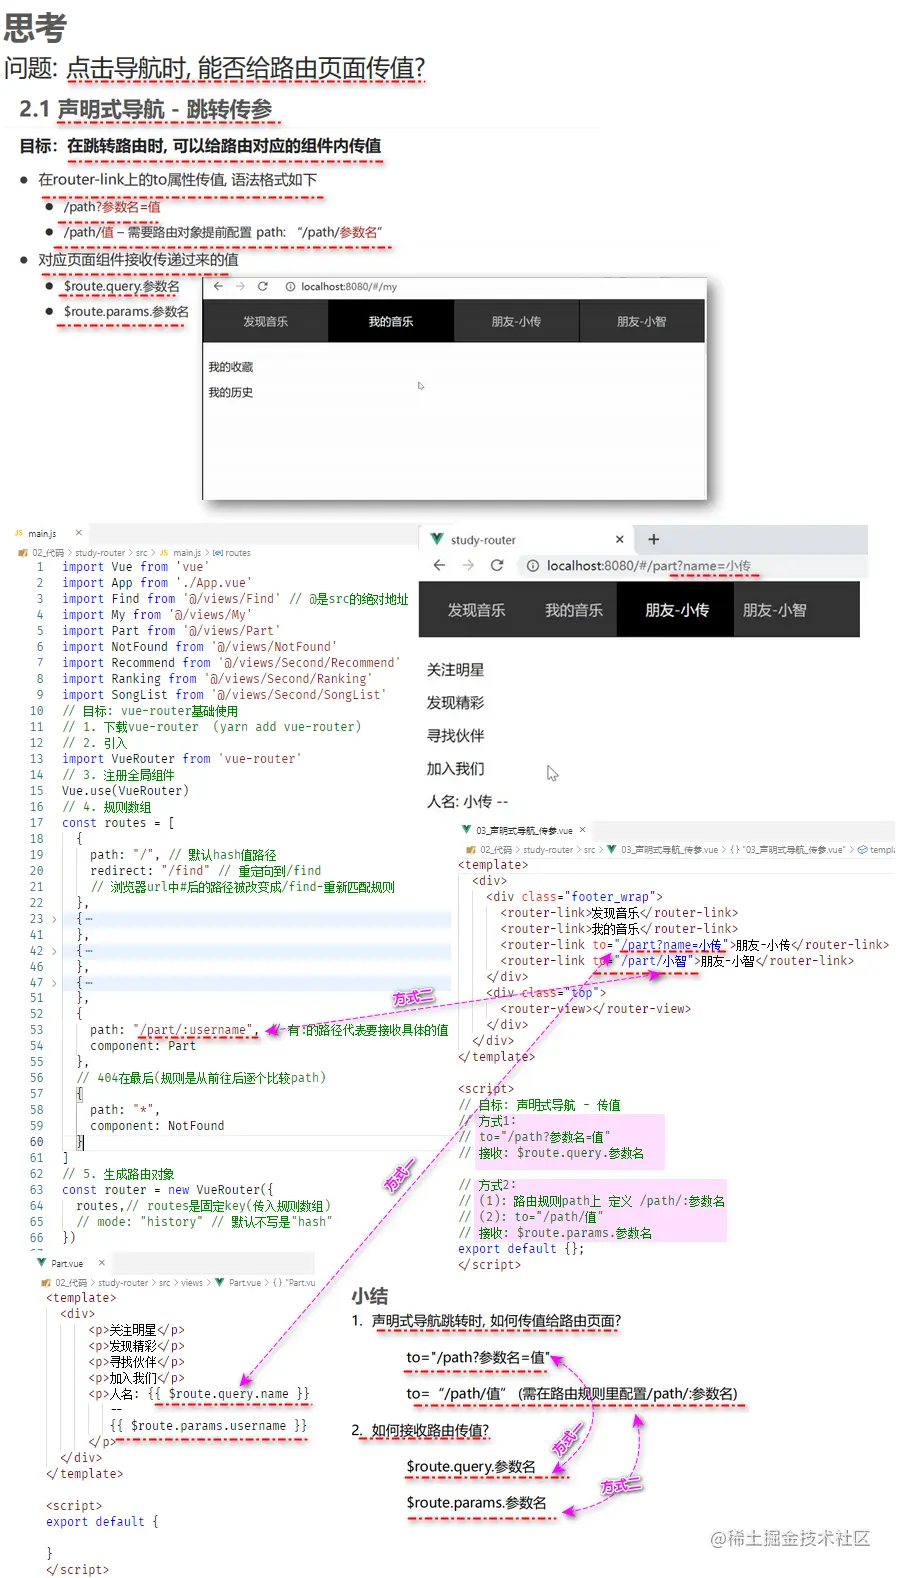Expand folded code at line 23

(x=54, y=919)
